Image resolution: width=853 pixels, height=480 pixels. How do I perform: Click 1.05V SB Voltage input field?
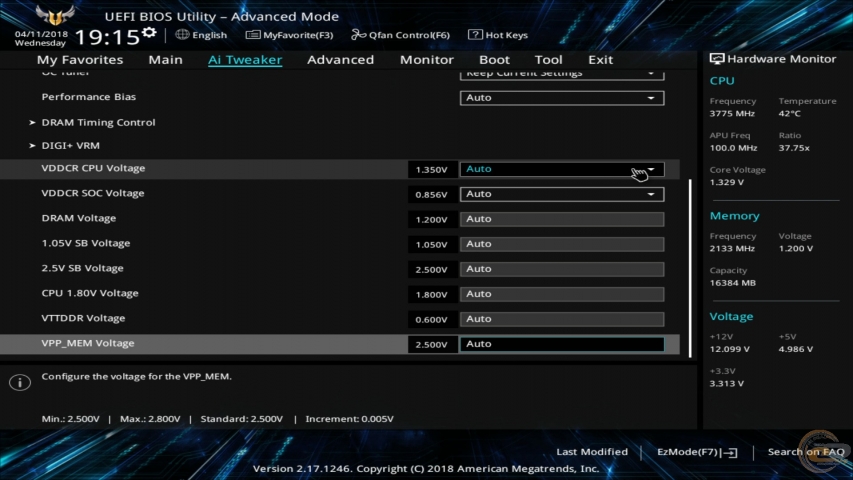point(562,244)
